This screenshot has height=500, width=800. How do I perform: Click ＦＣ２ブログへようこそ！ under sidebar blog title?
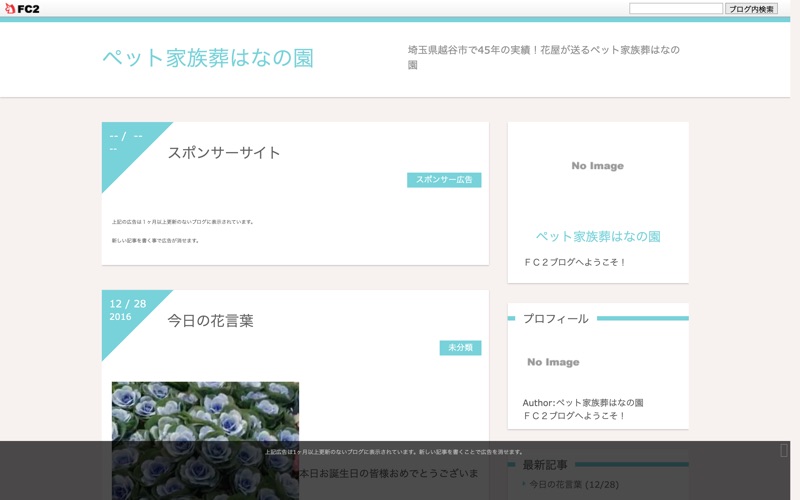point(574,262)
